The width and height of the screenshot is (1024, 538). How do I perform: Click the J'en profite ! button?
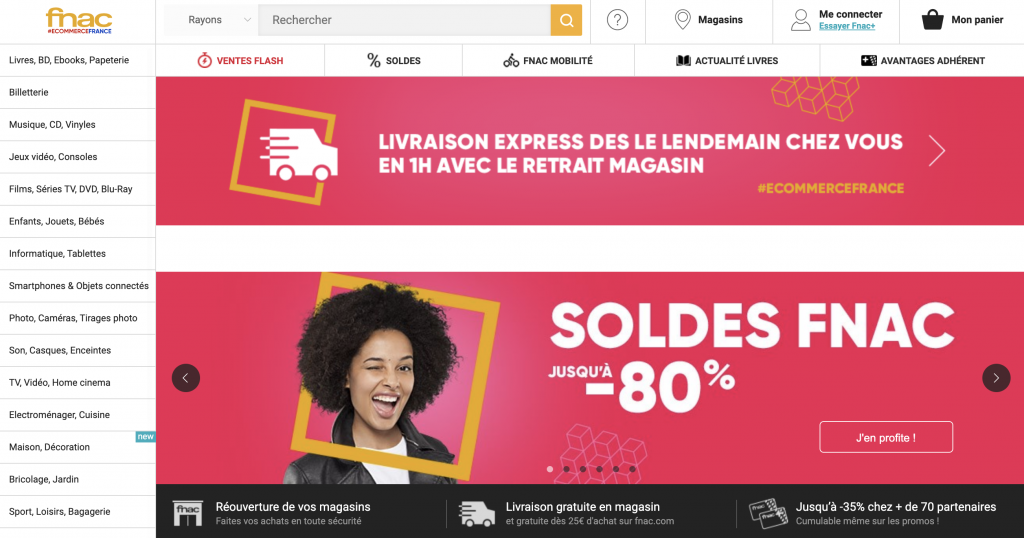[886, 437]
